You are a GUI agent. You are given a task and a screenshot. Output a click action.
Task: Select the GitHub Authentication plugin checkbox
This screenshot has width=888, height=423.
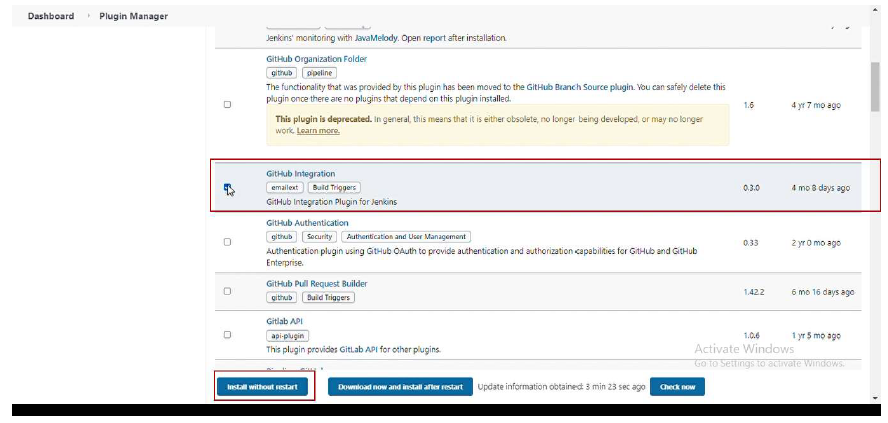coord(227,242)
